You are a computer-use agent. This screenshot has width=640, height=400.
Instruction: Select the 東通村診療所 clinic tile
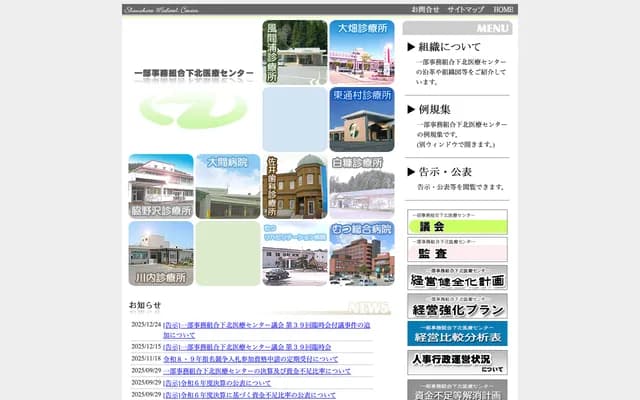[x=361, y=119]
